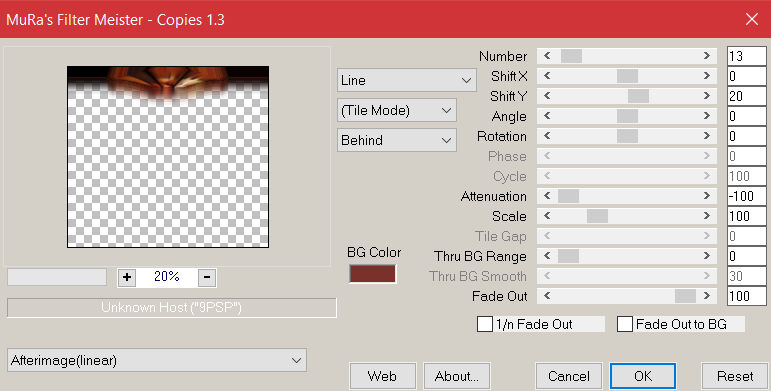Click the Number value field showing 13

(x=746, y=56)
